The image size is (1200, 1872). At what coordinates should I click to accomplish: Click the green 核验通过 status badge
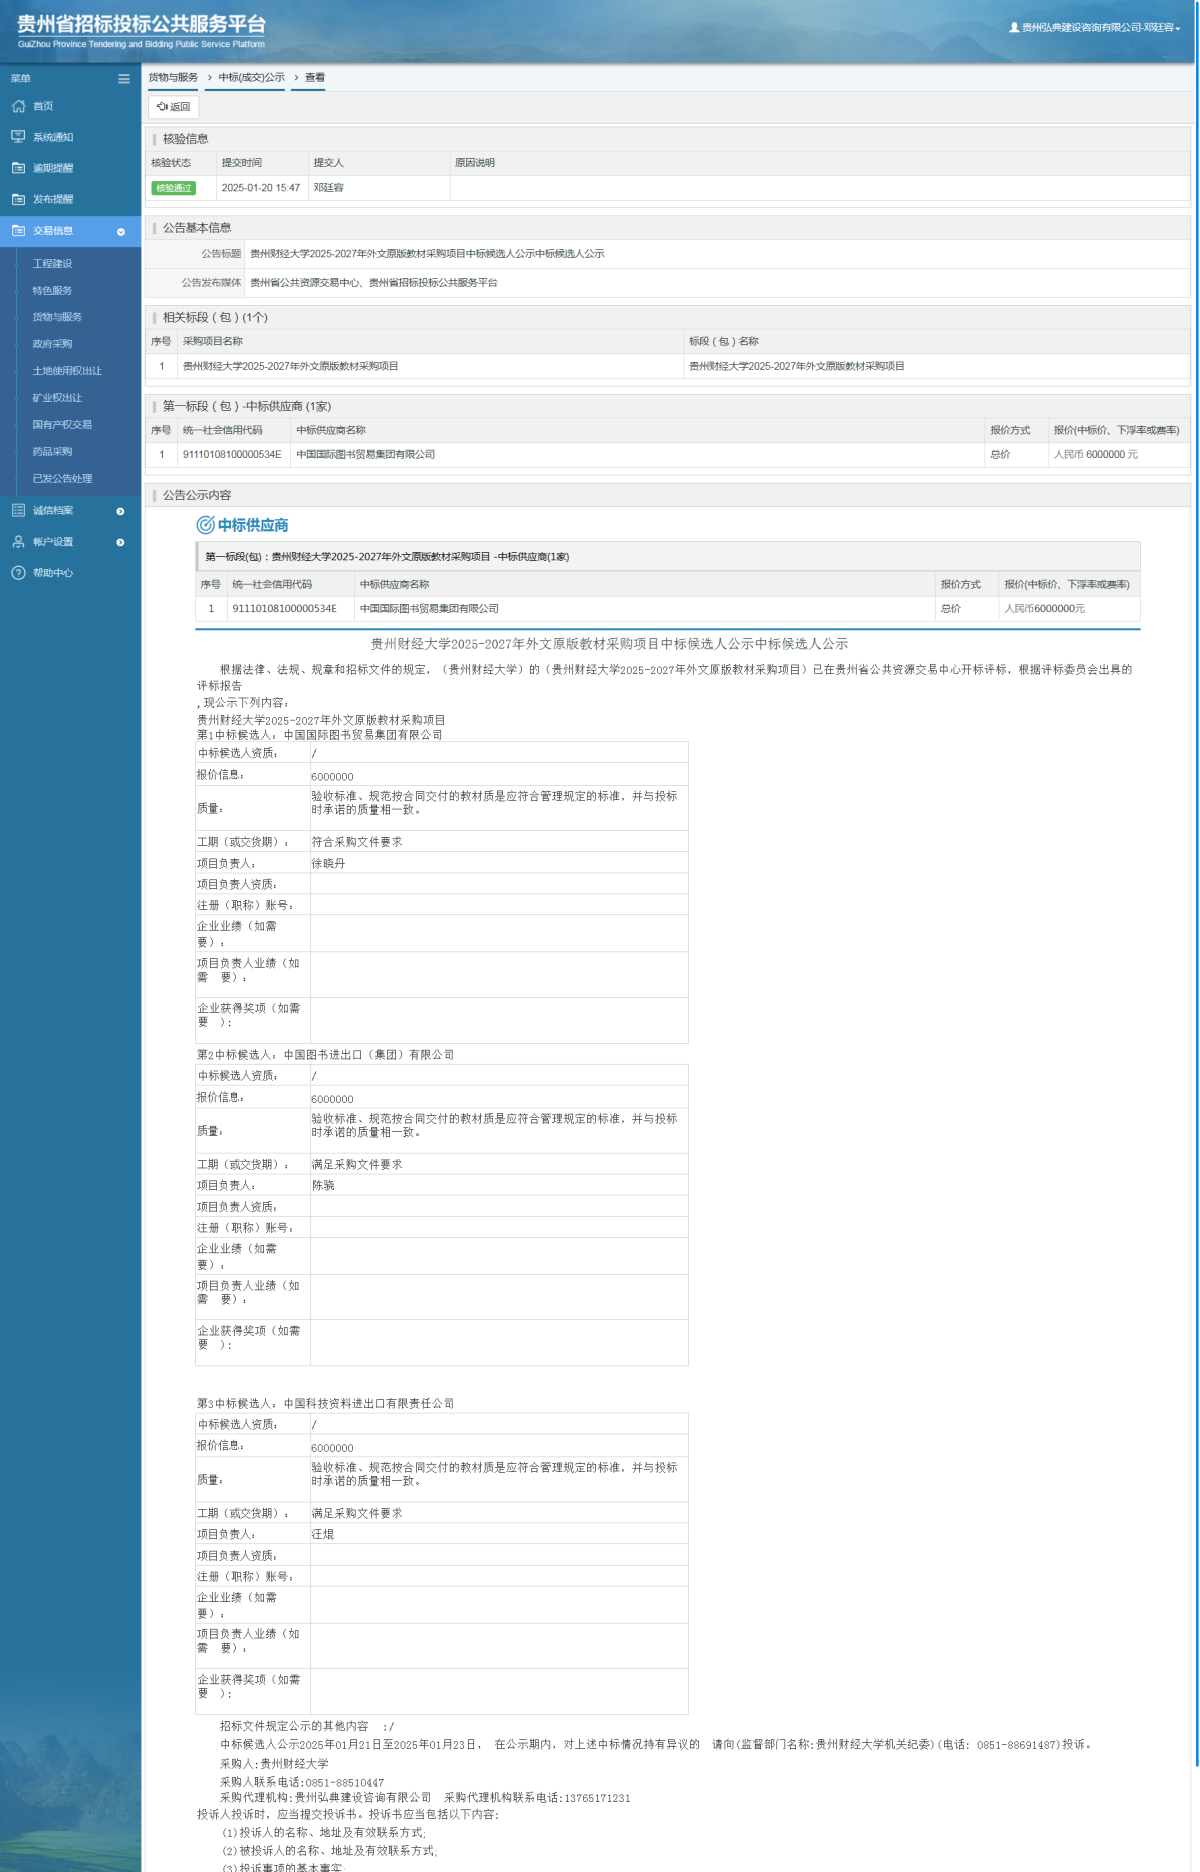click(173, 188)
